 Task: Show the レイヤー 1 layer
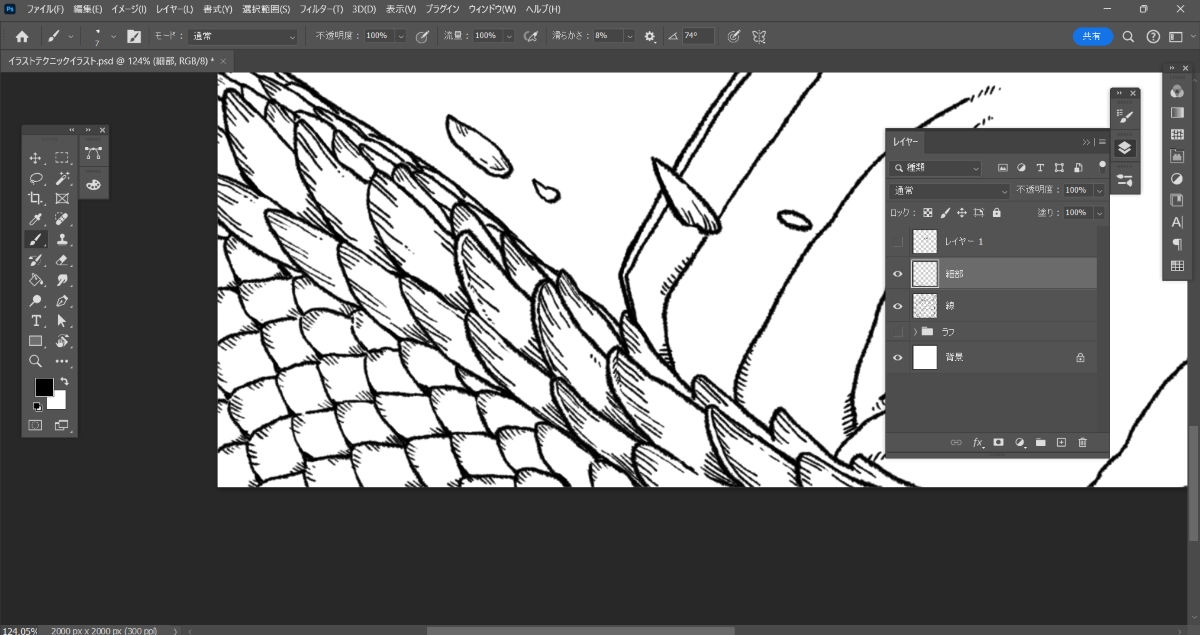pos(897,241)
